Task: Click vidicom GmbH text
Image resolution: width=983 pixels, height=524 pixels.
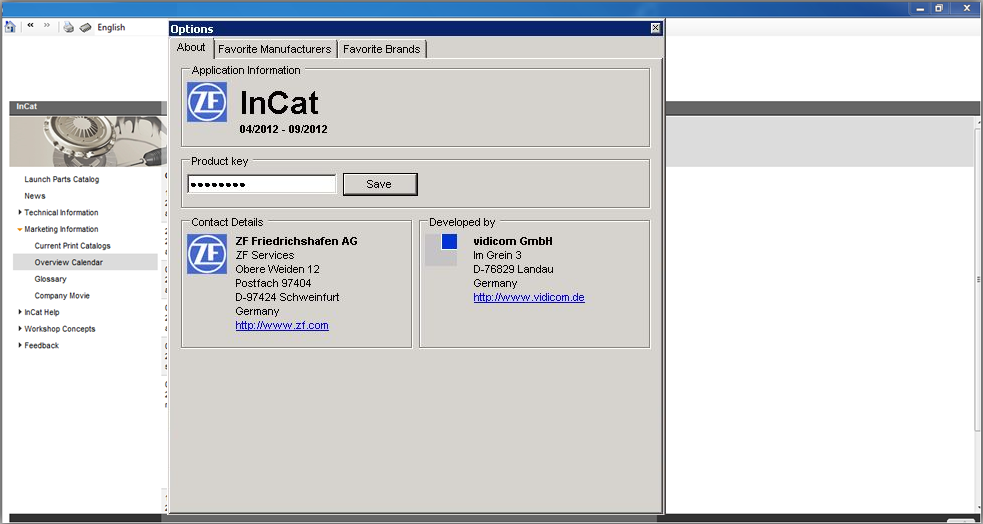Action: pos(513,241)
